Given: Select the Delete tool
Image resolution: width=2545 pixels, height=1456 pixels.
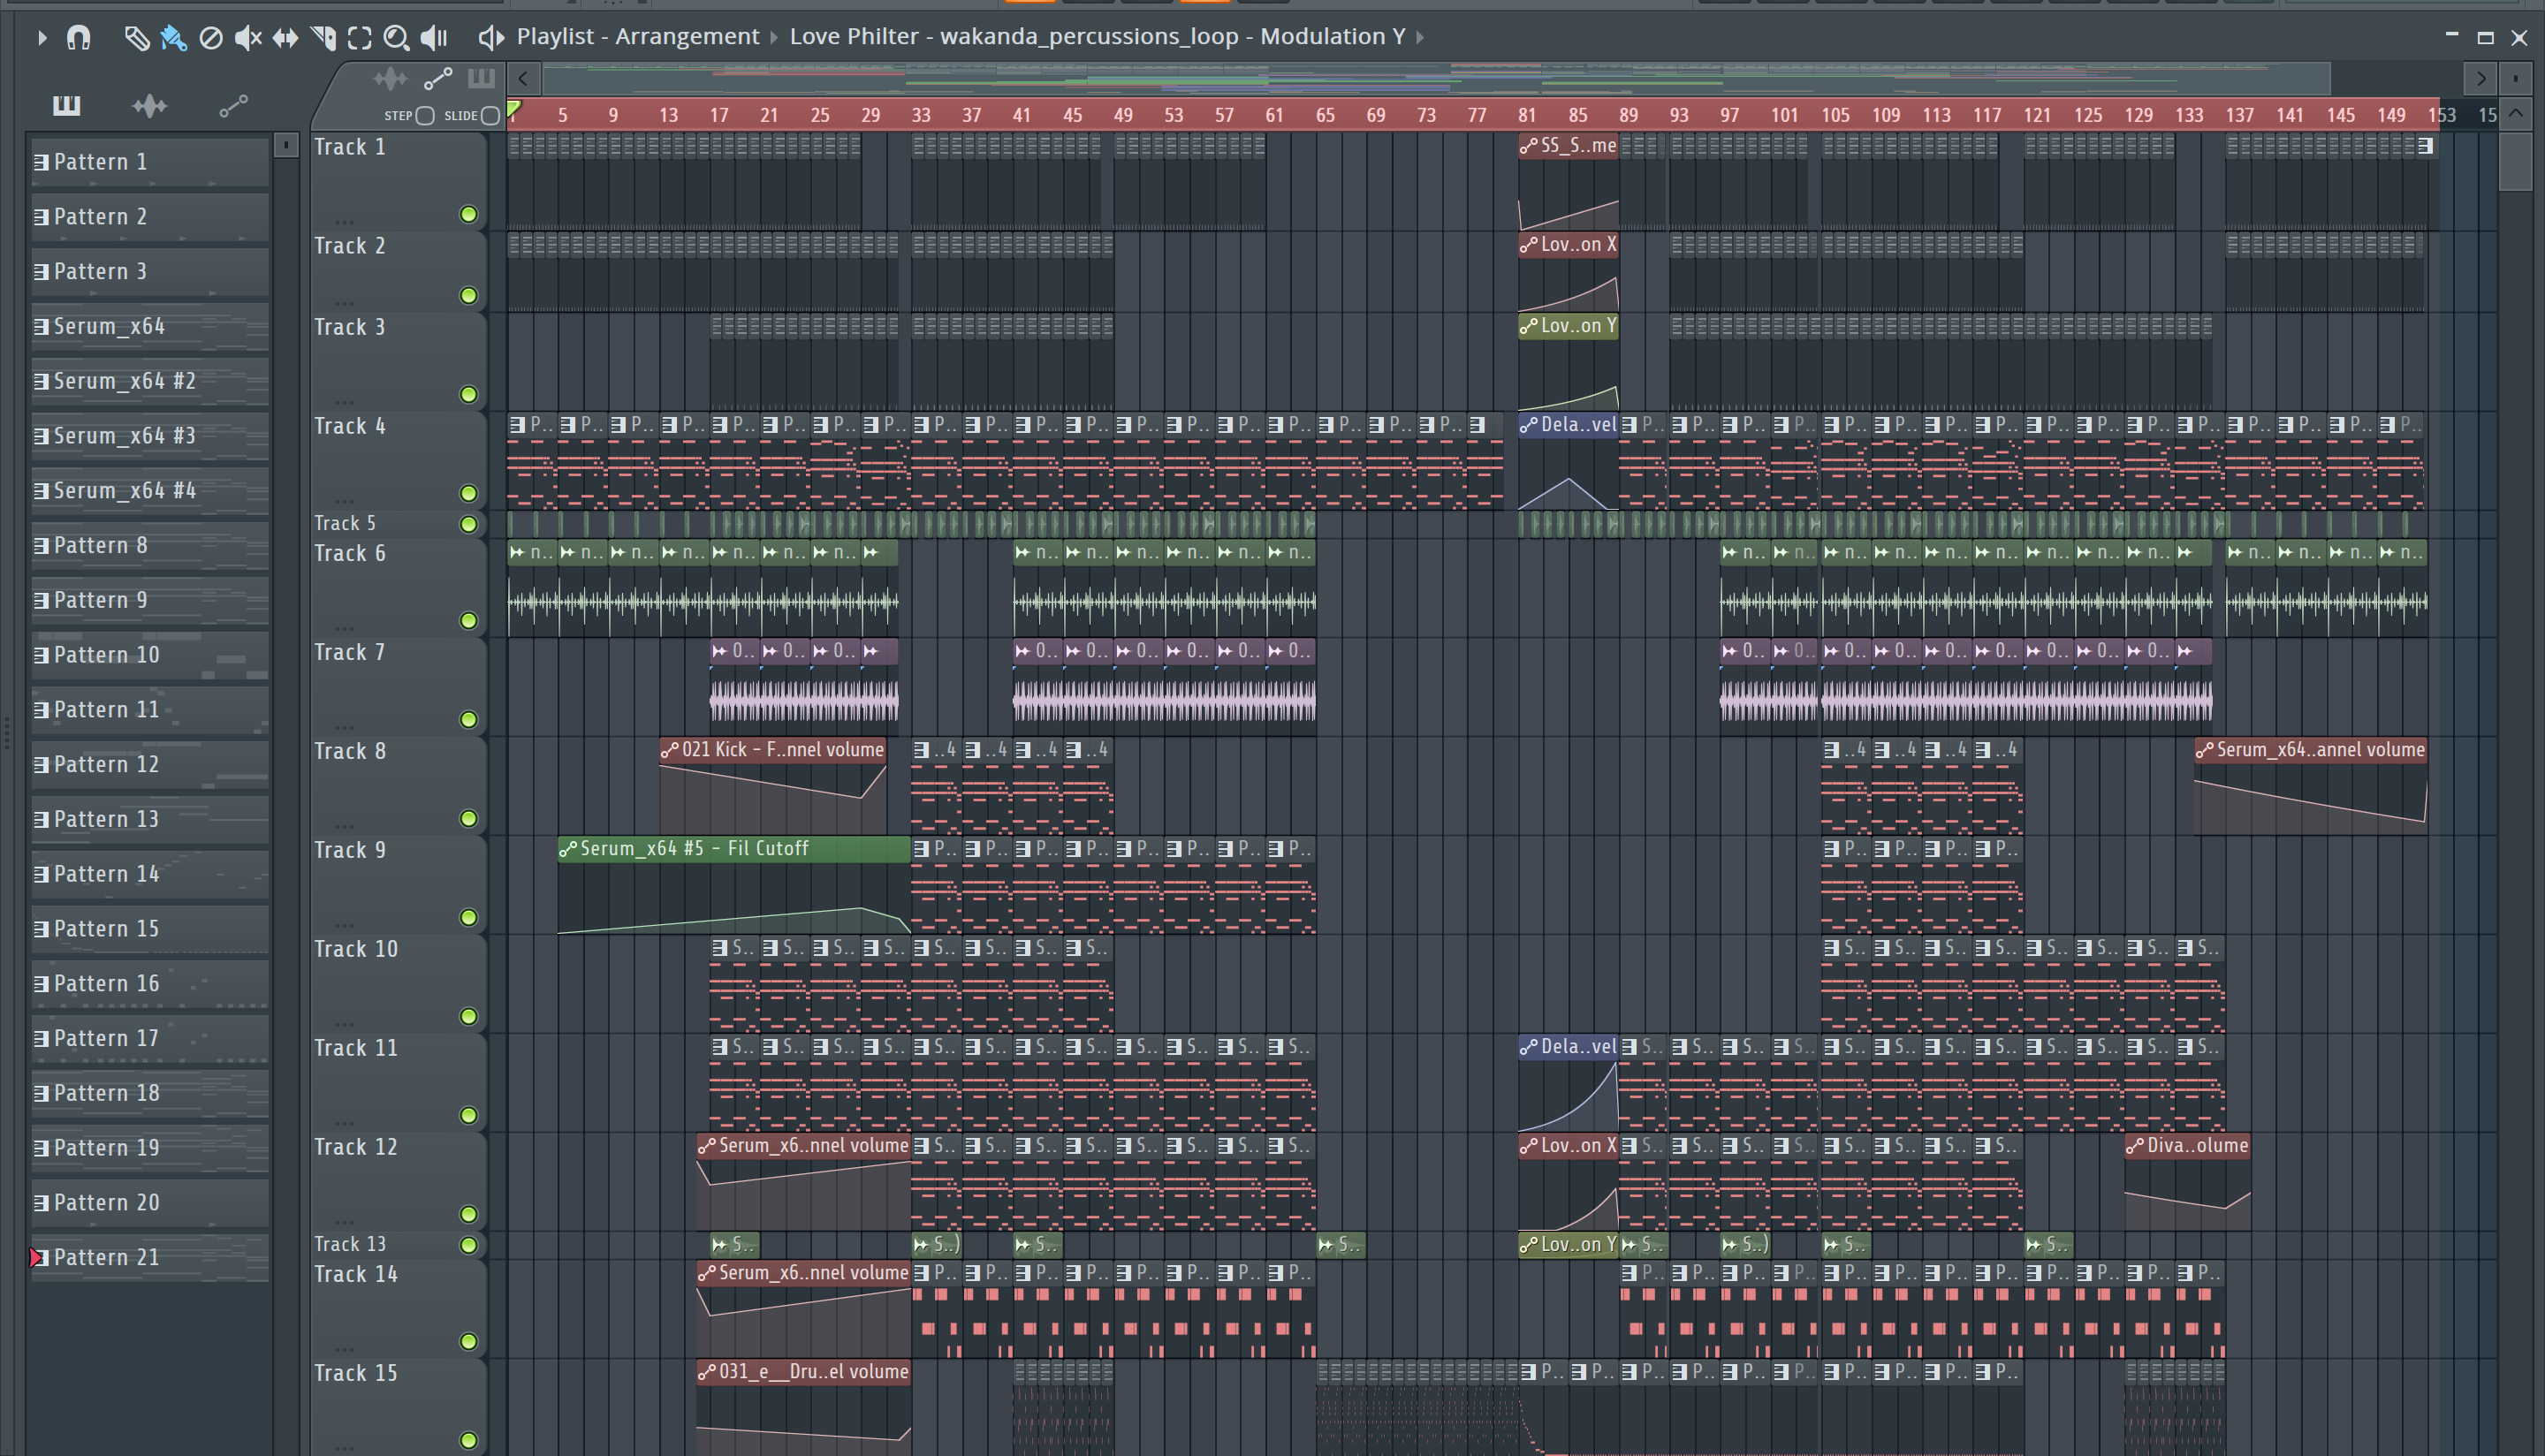Looking at the screenshot, I should click(x=210, y=38).
